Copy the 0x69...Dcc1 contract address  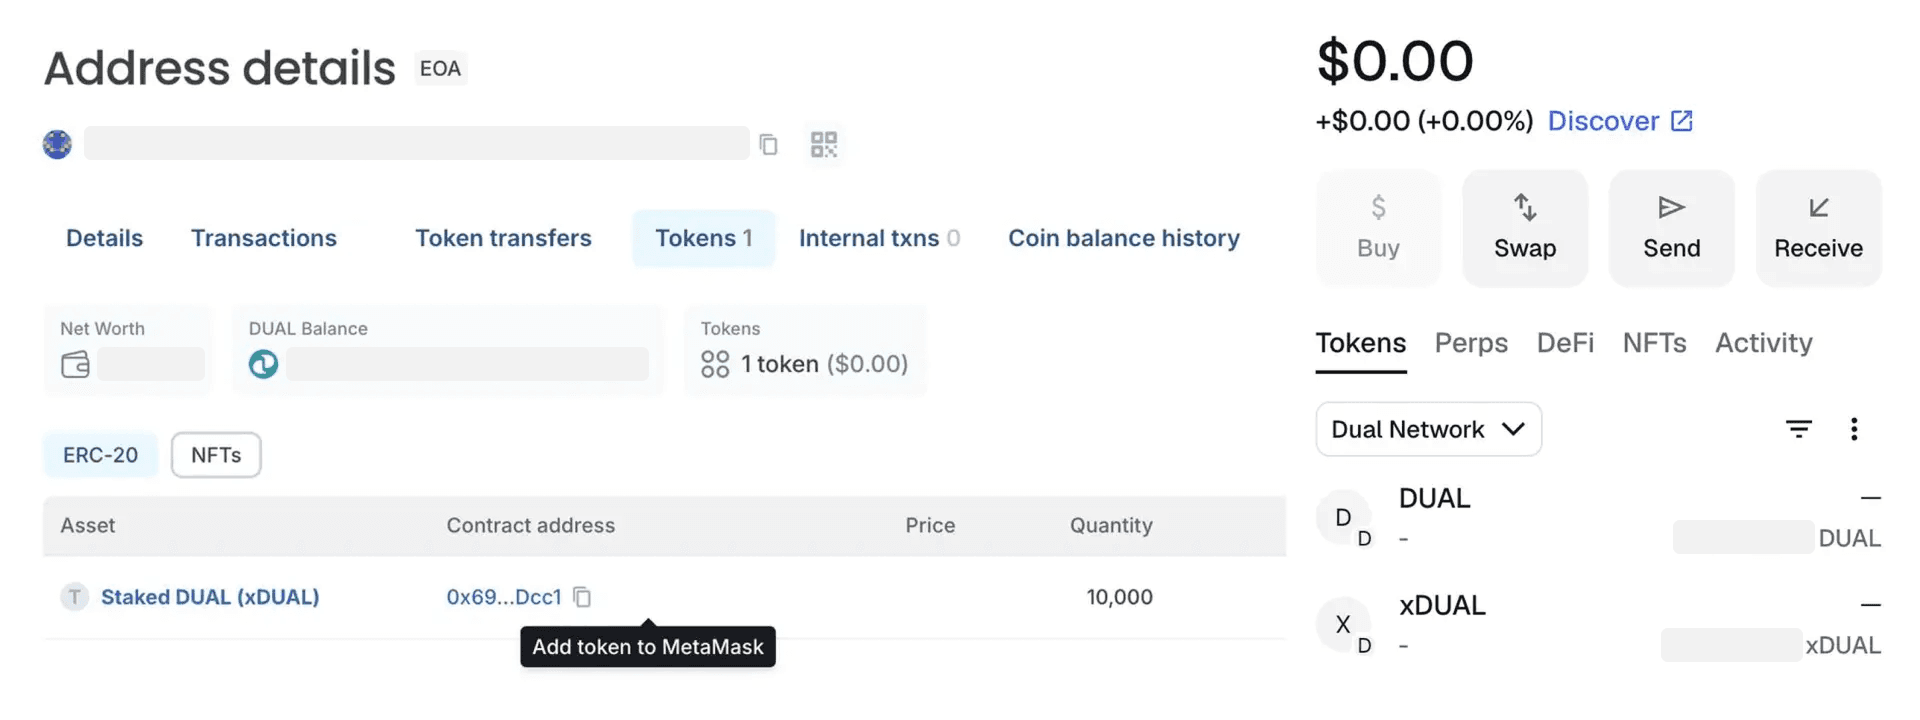(582, 597)
